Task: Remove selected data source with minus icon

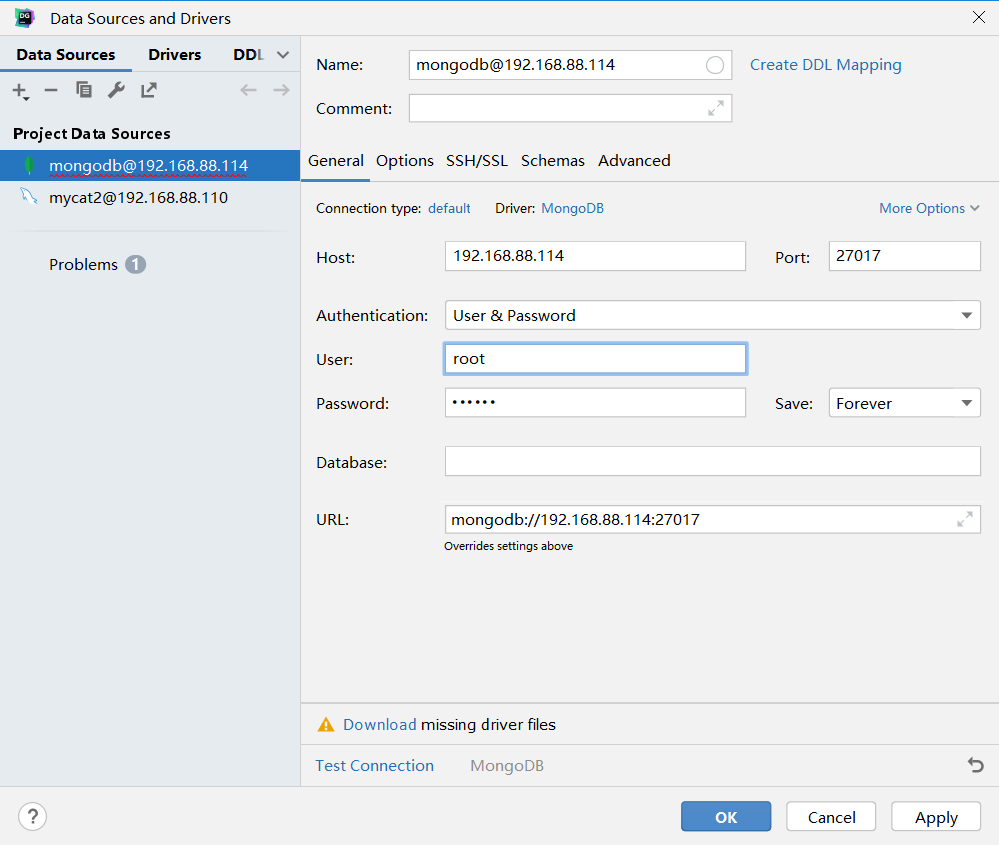Action: click(51, 90)
